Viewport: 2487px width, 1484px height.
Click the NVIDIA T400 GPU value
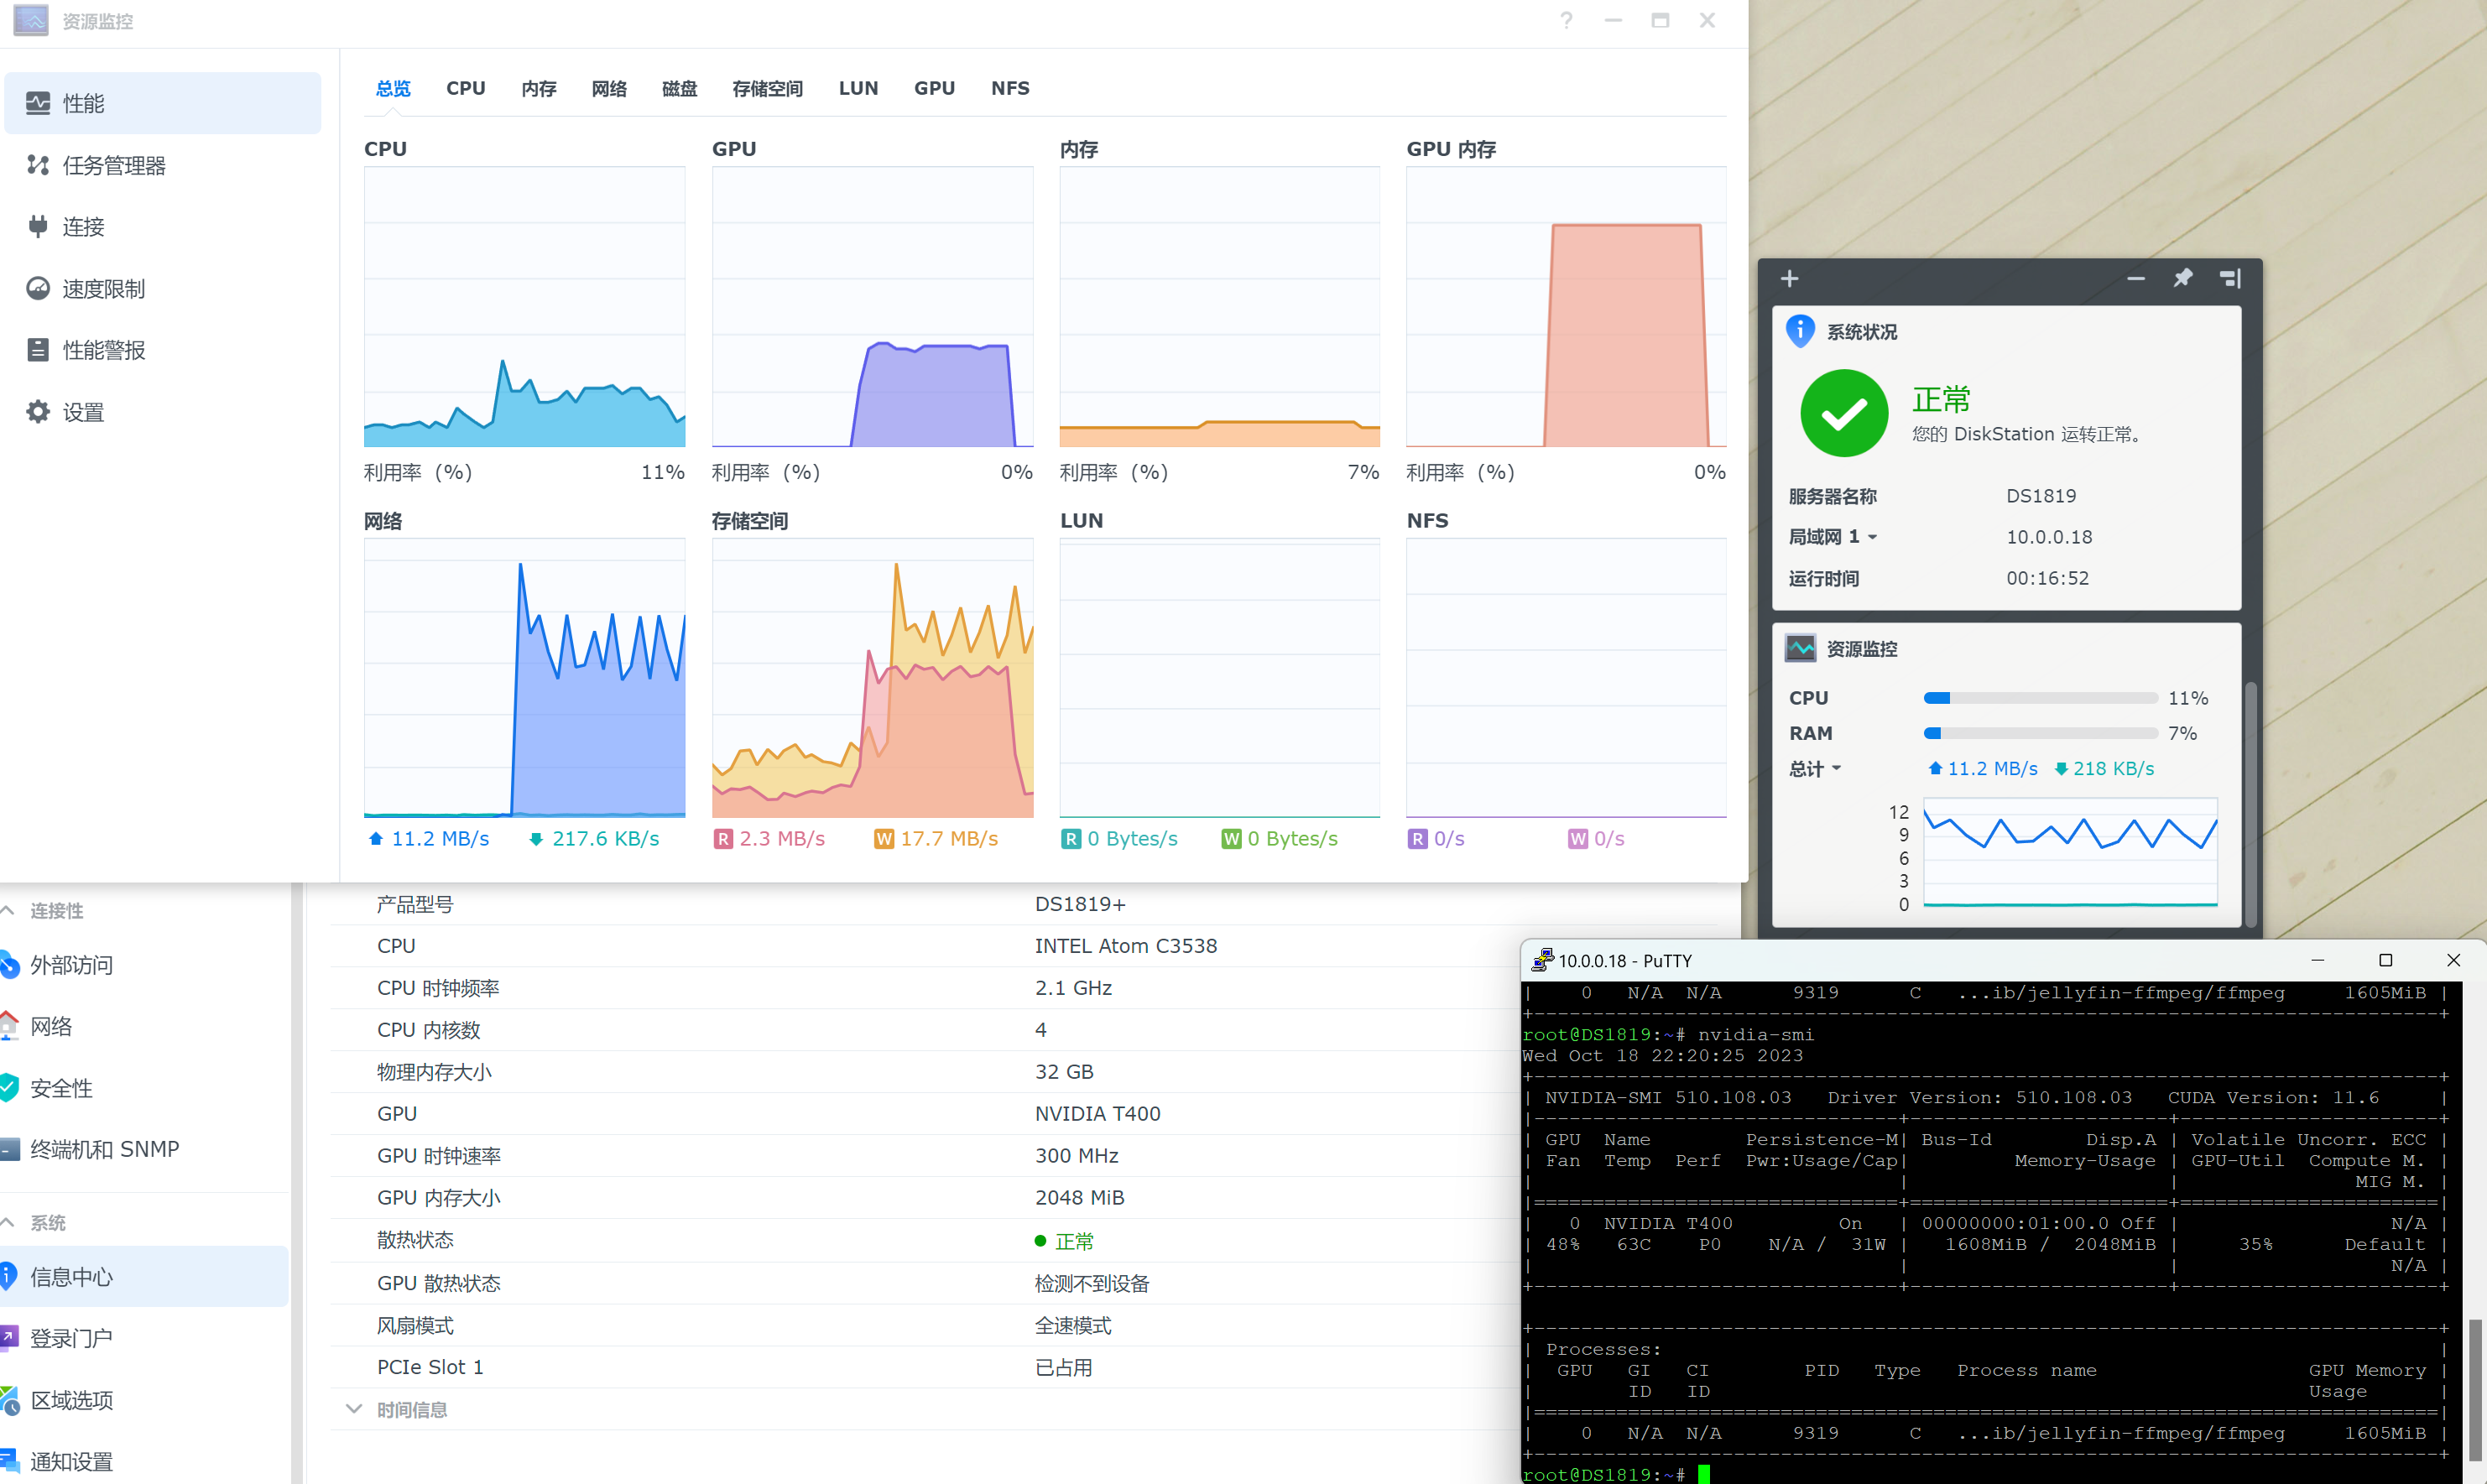[x=1097, y=1113]
